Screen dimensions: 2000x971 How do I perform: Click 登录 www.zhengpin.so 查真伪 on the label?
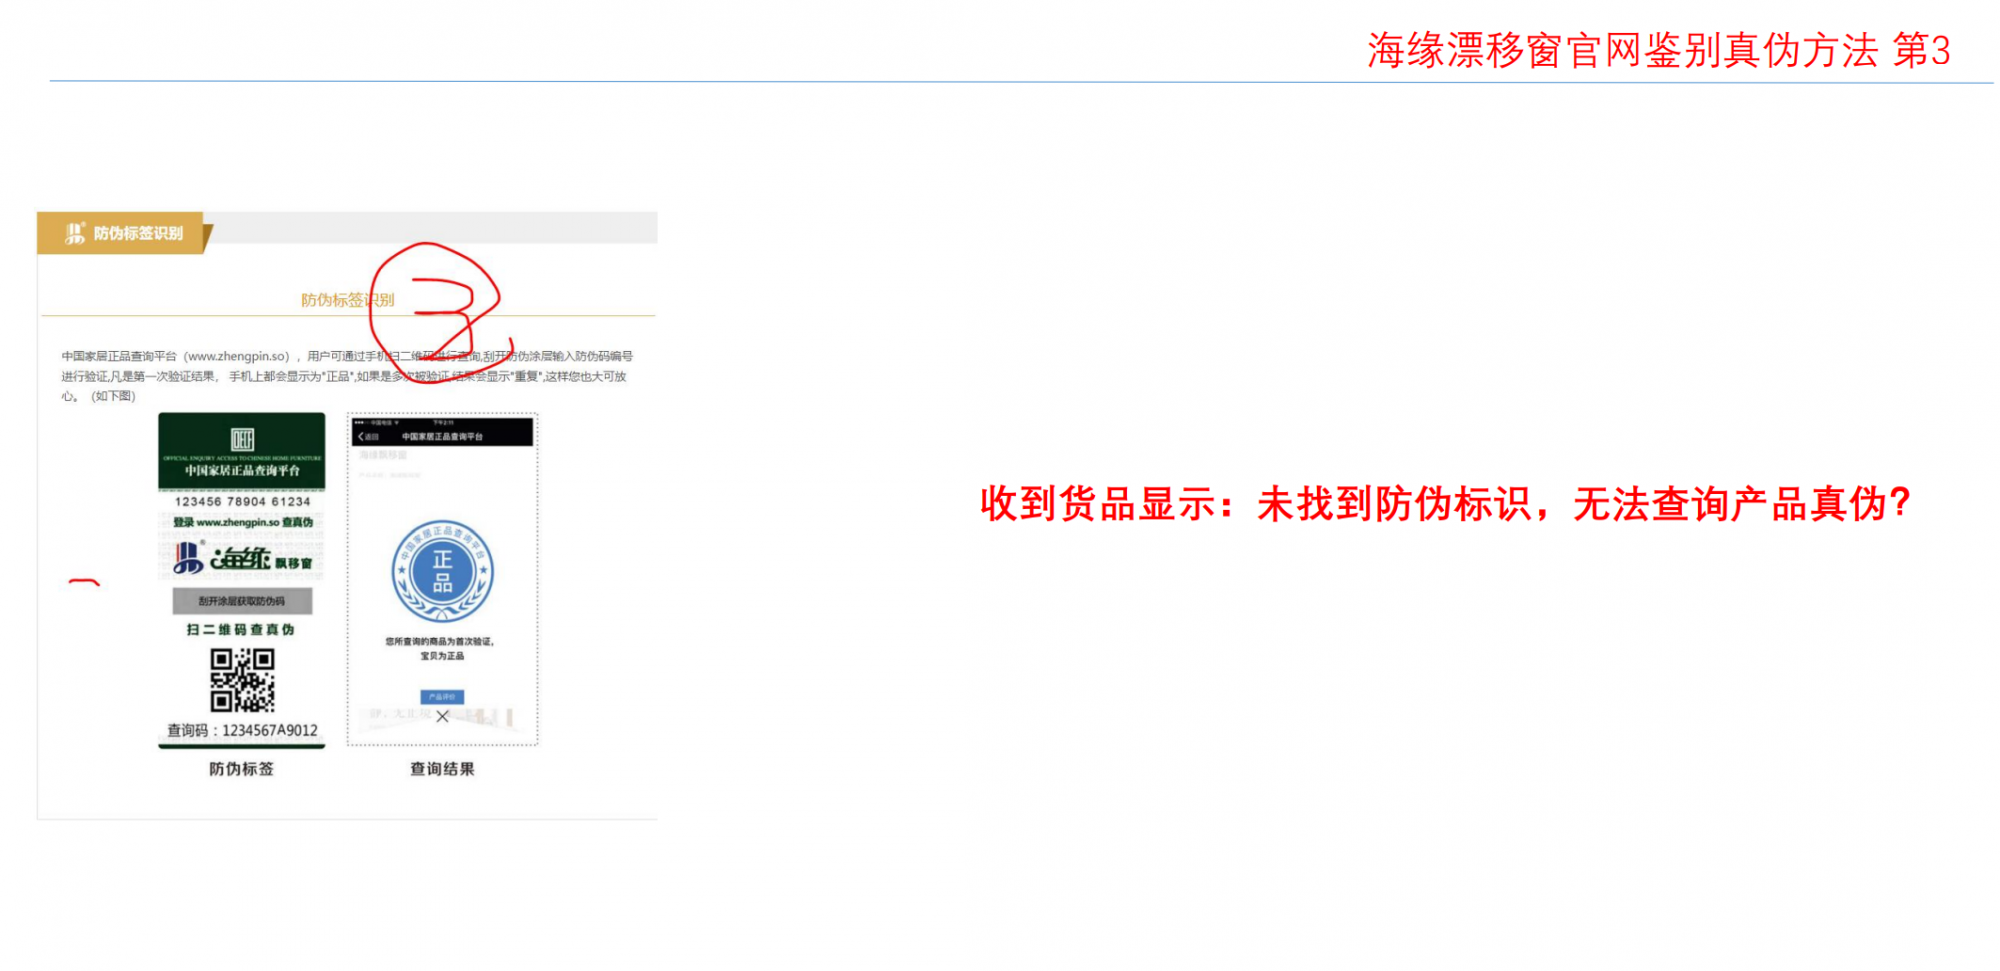243,522
